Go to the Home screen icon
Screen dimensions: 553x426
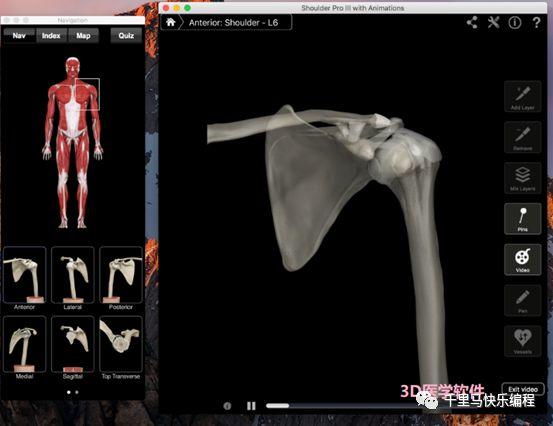point(171,22)
